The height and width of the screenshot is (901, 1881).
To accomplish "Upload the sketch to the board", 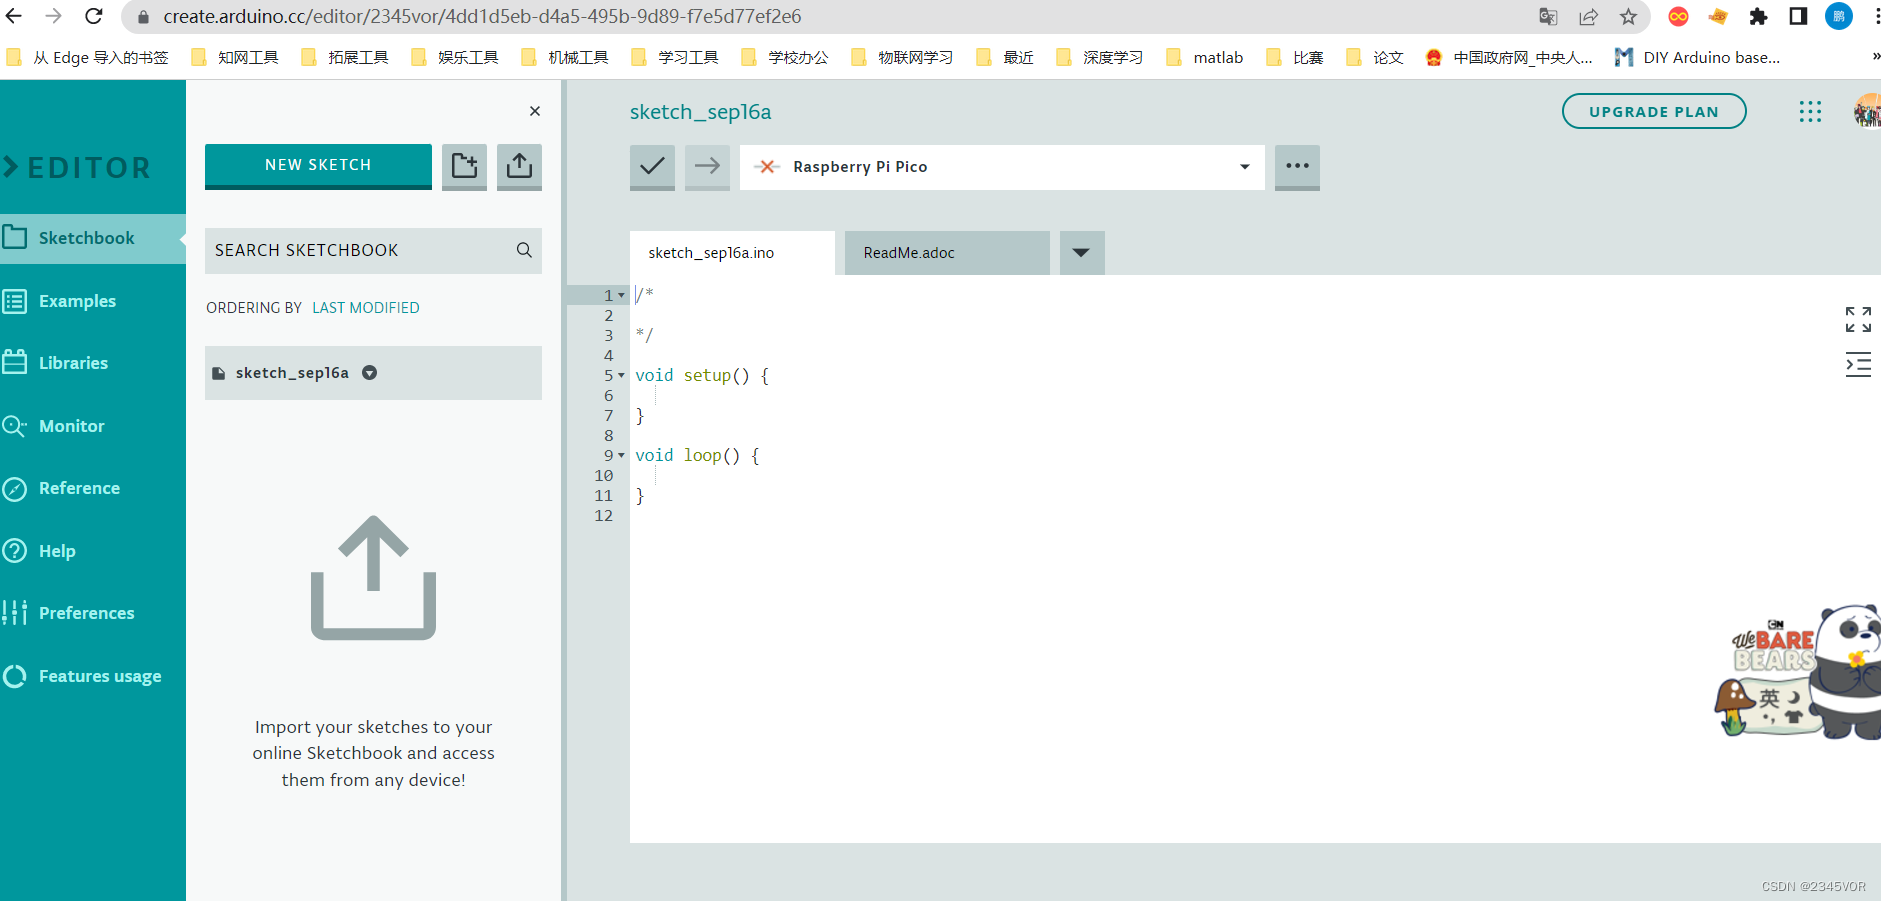I will point(707,167).
